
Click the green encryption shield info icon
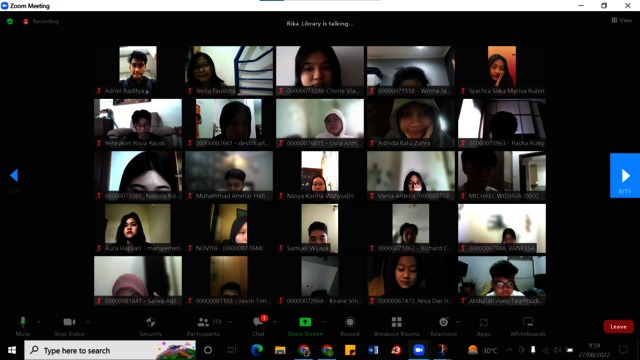[10, 21]
